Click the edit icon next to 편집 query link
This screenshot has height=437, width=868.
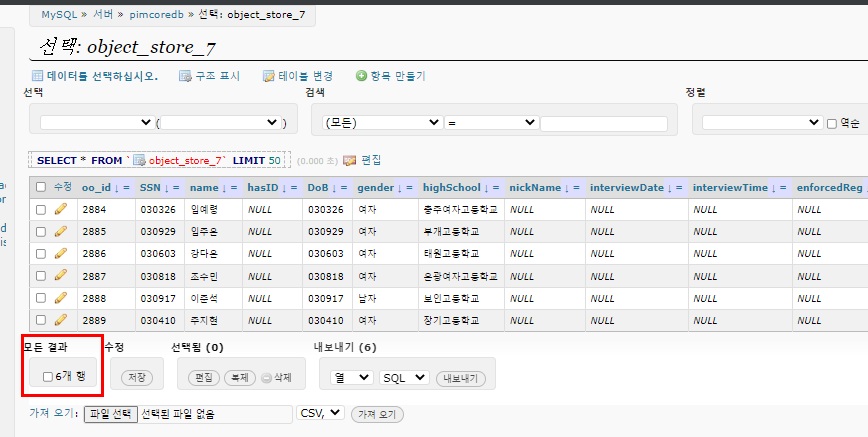coord(349,160)
